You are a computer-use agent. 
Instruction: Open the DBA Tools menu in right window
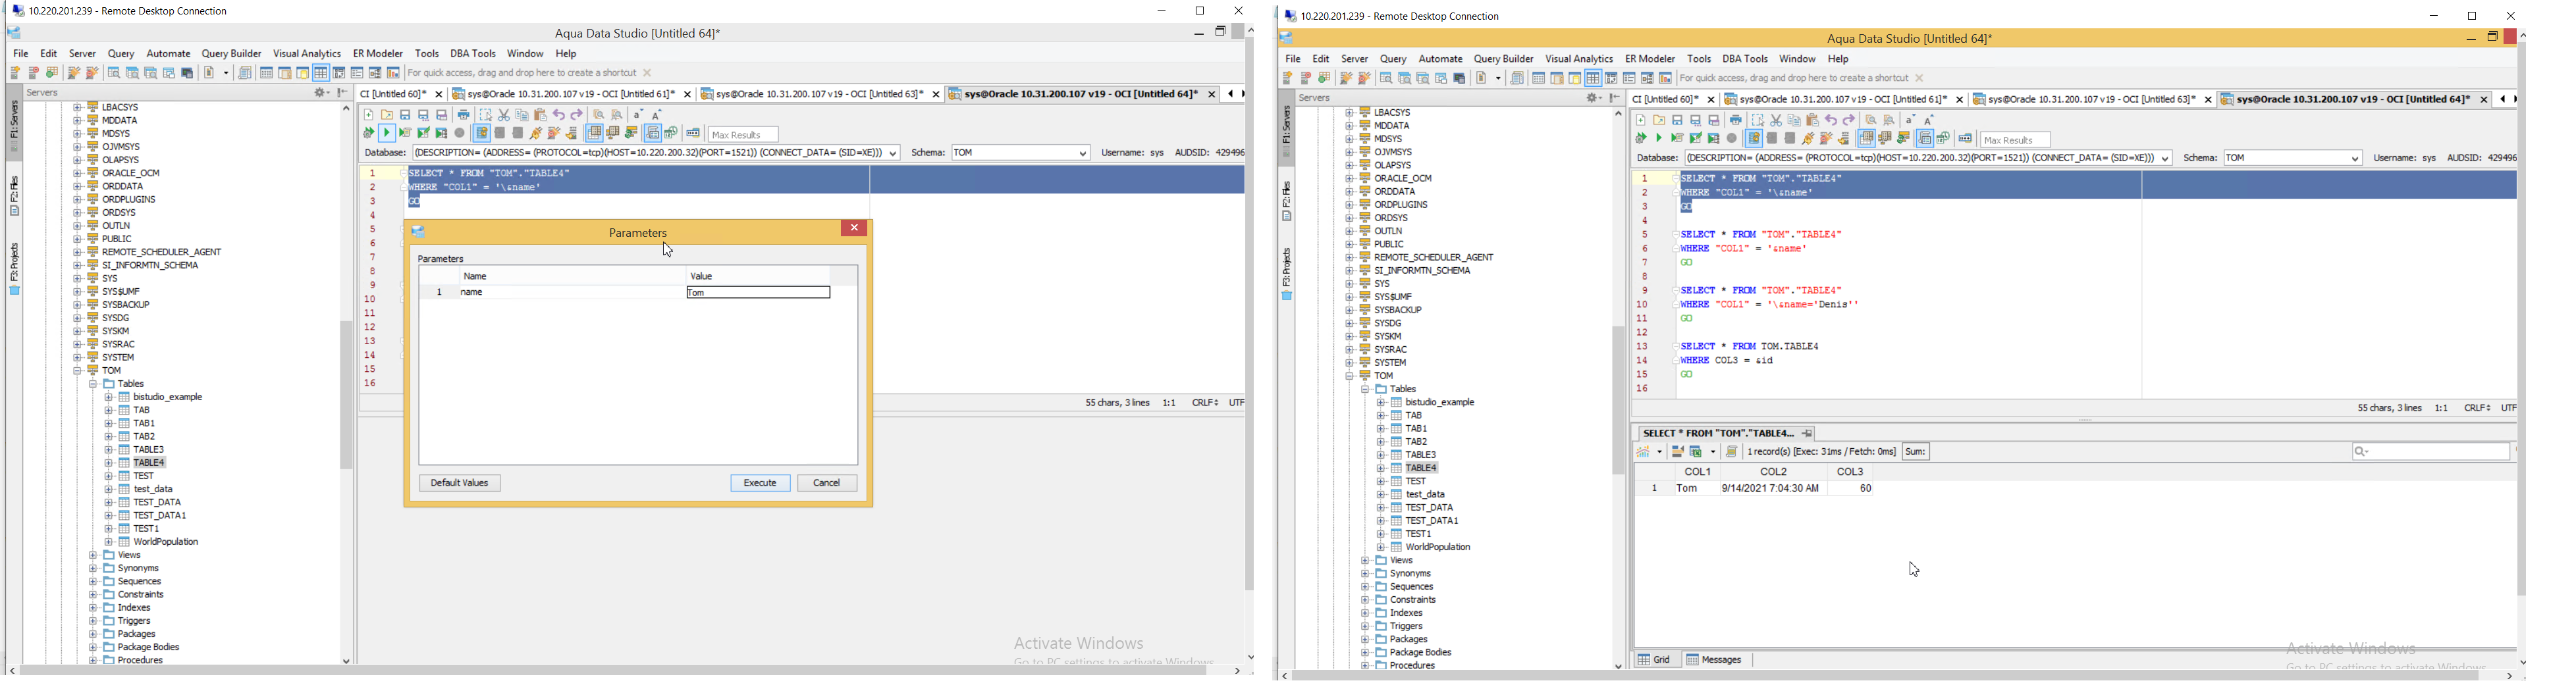coord(1745,59)
